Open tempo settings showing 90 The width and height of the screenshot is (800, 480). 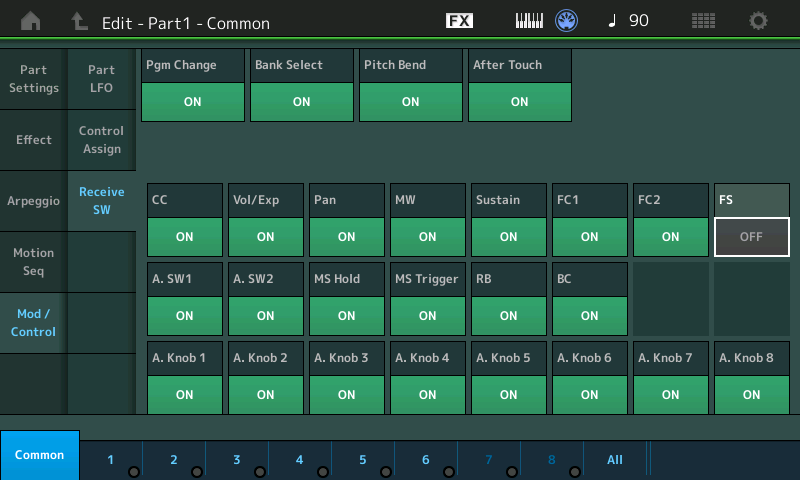pos(629,21)
